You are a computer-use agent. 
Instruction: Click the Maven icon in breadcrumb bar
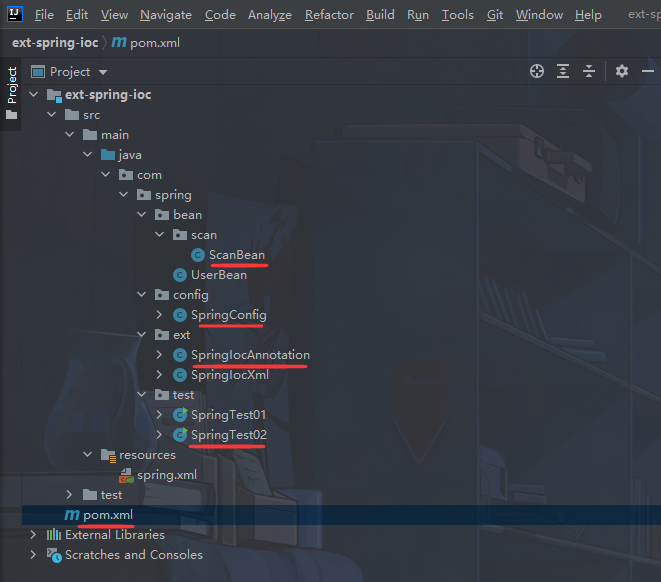(x=119, y=42)
